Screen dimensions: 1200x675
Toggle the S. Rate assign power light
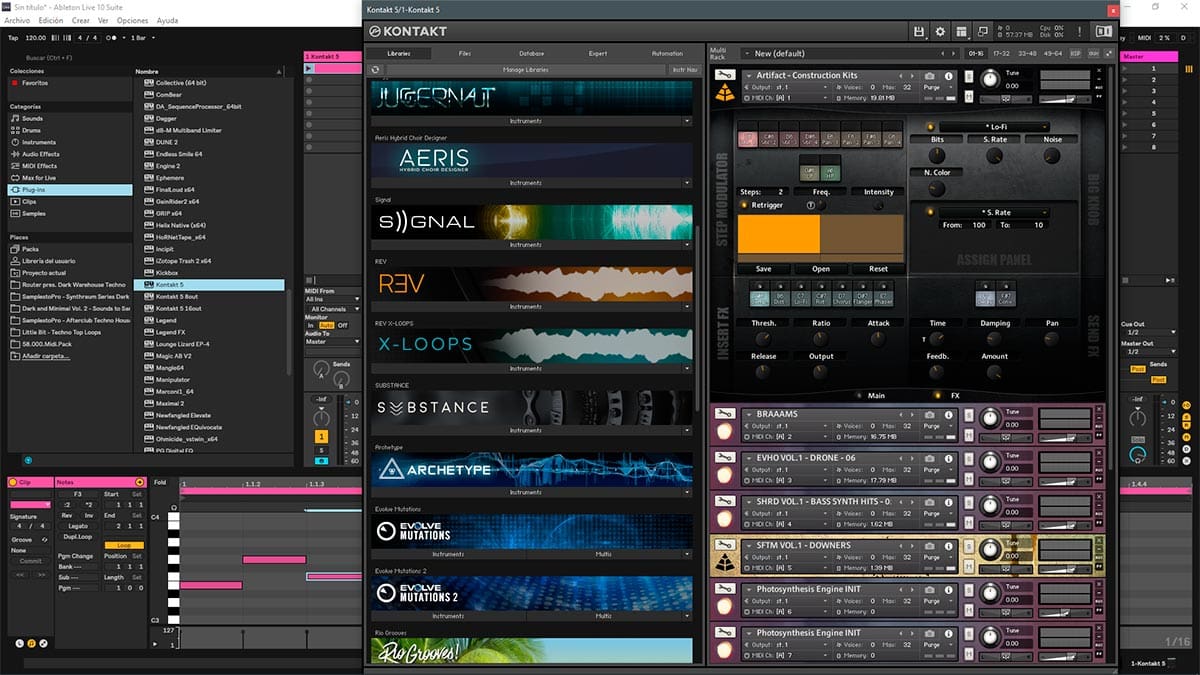(x=929, y=212)
